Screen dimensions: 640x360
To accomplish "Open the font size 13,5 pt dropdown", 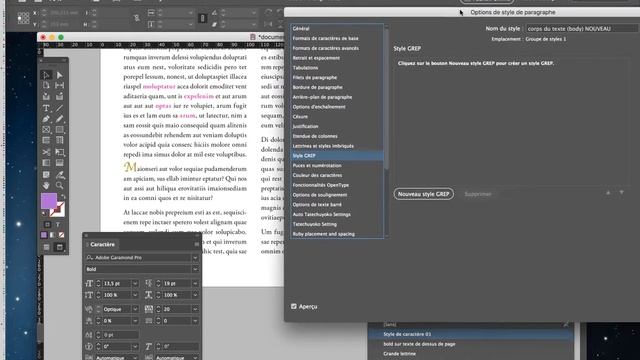I will [x=135, y=283].
